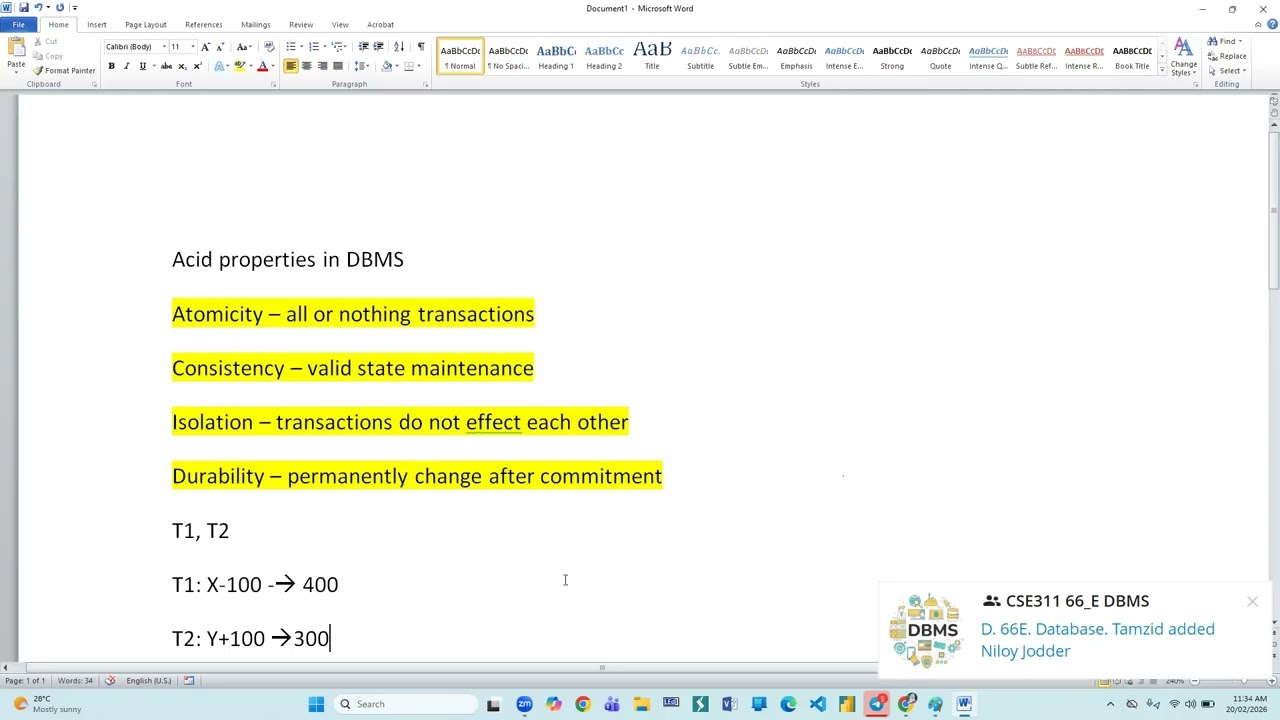Image resolution: width=1280 pixels, height=720 pixels.
Task: Toggle strikethrough formatting
Action: pyautogui.click(x=166, y=66)
